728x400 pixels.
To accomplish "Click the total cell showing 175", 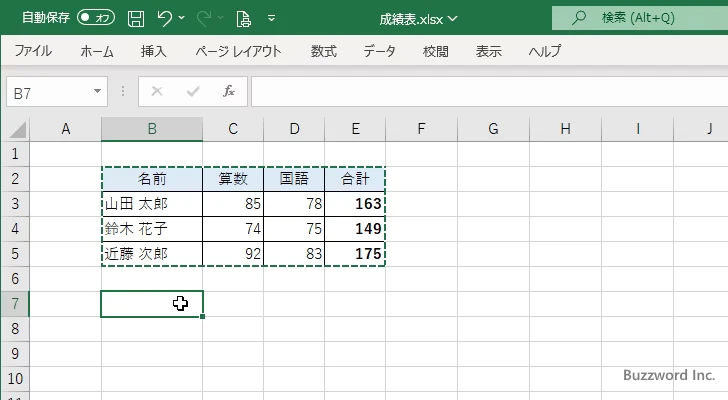I will pos(355,254).
